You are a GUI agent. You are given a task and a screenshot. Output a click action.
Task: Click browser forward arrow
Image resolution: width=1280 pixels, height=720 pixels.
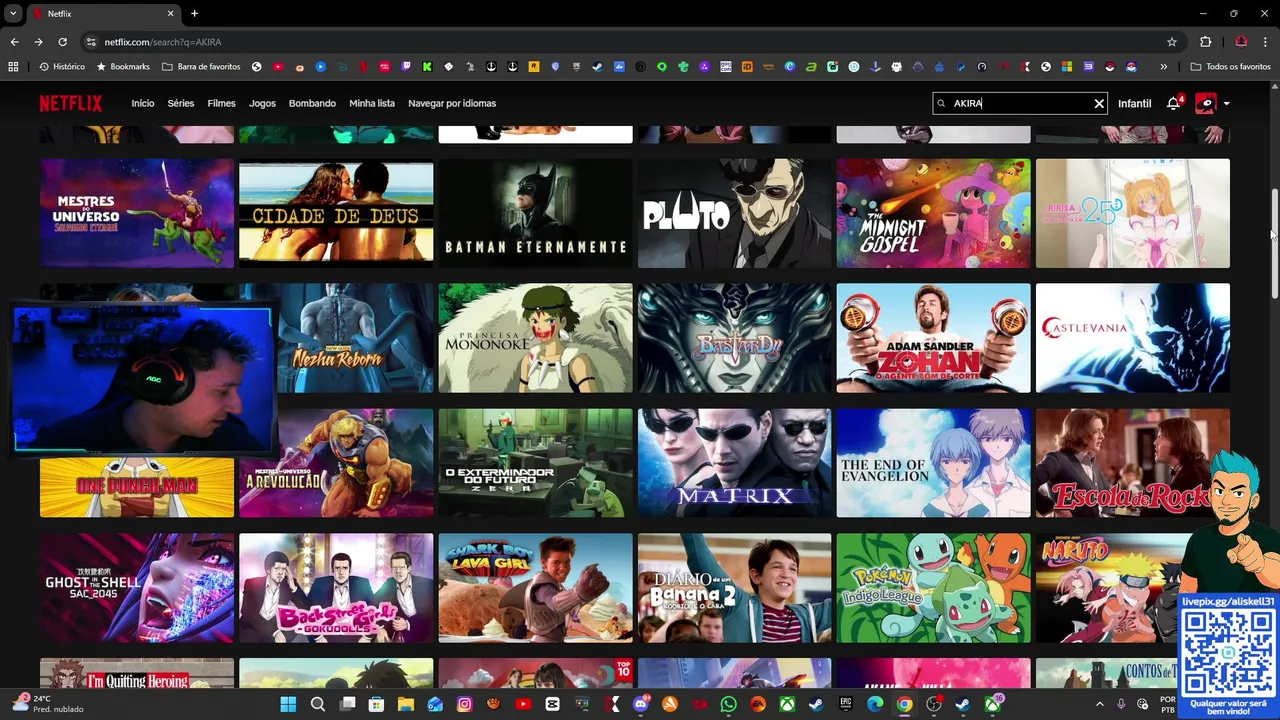(x=38, y=42)
